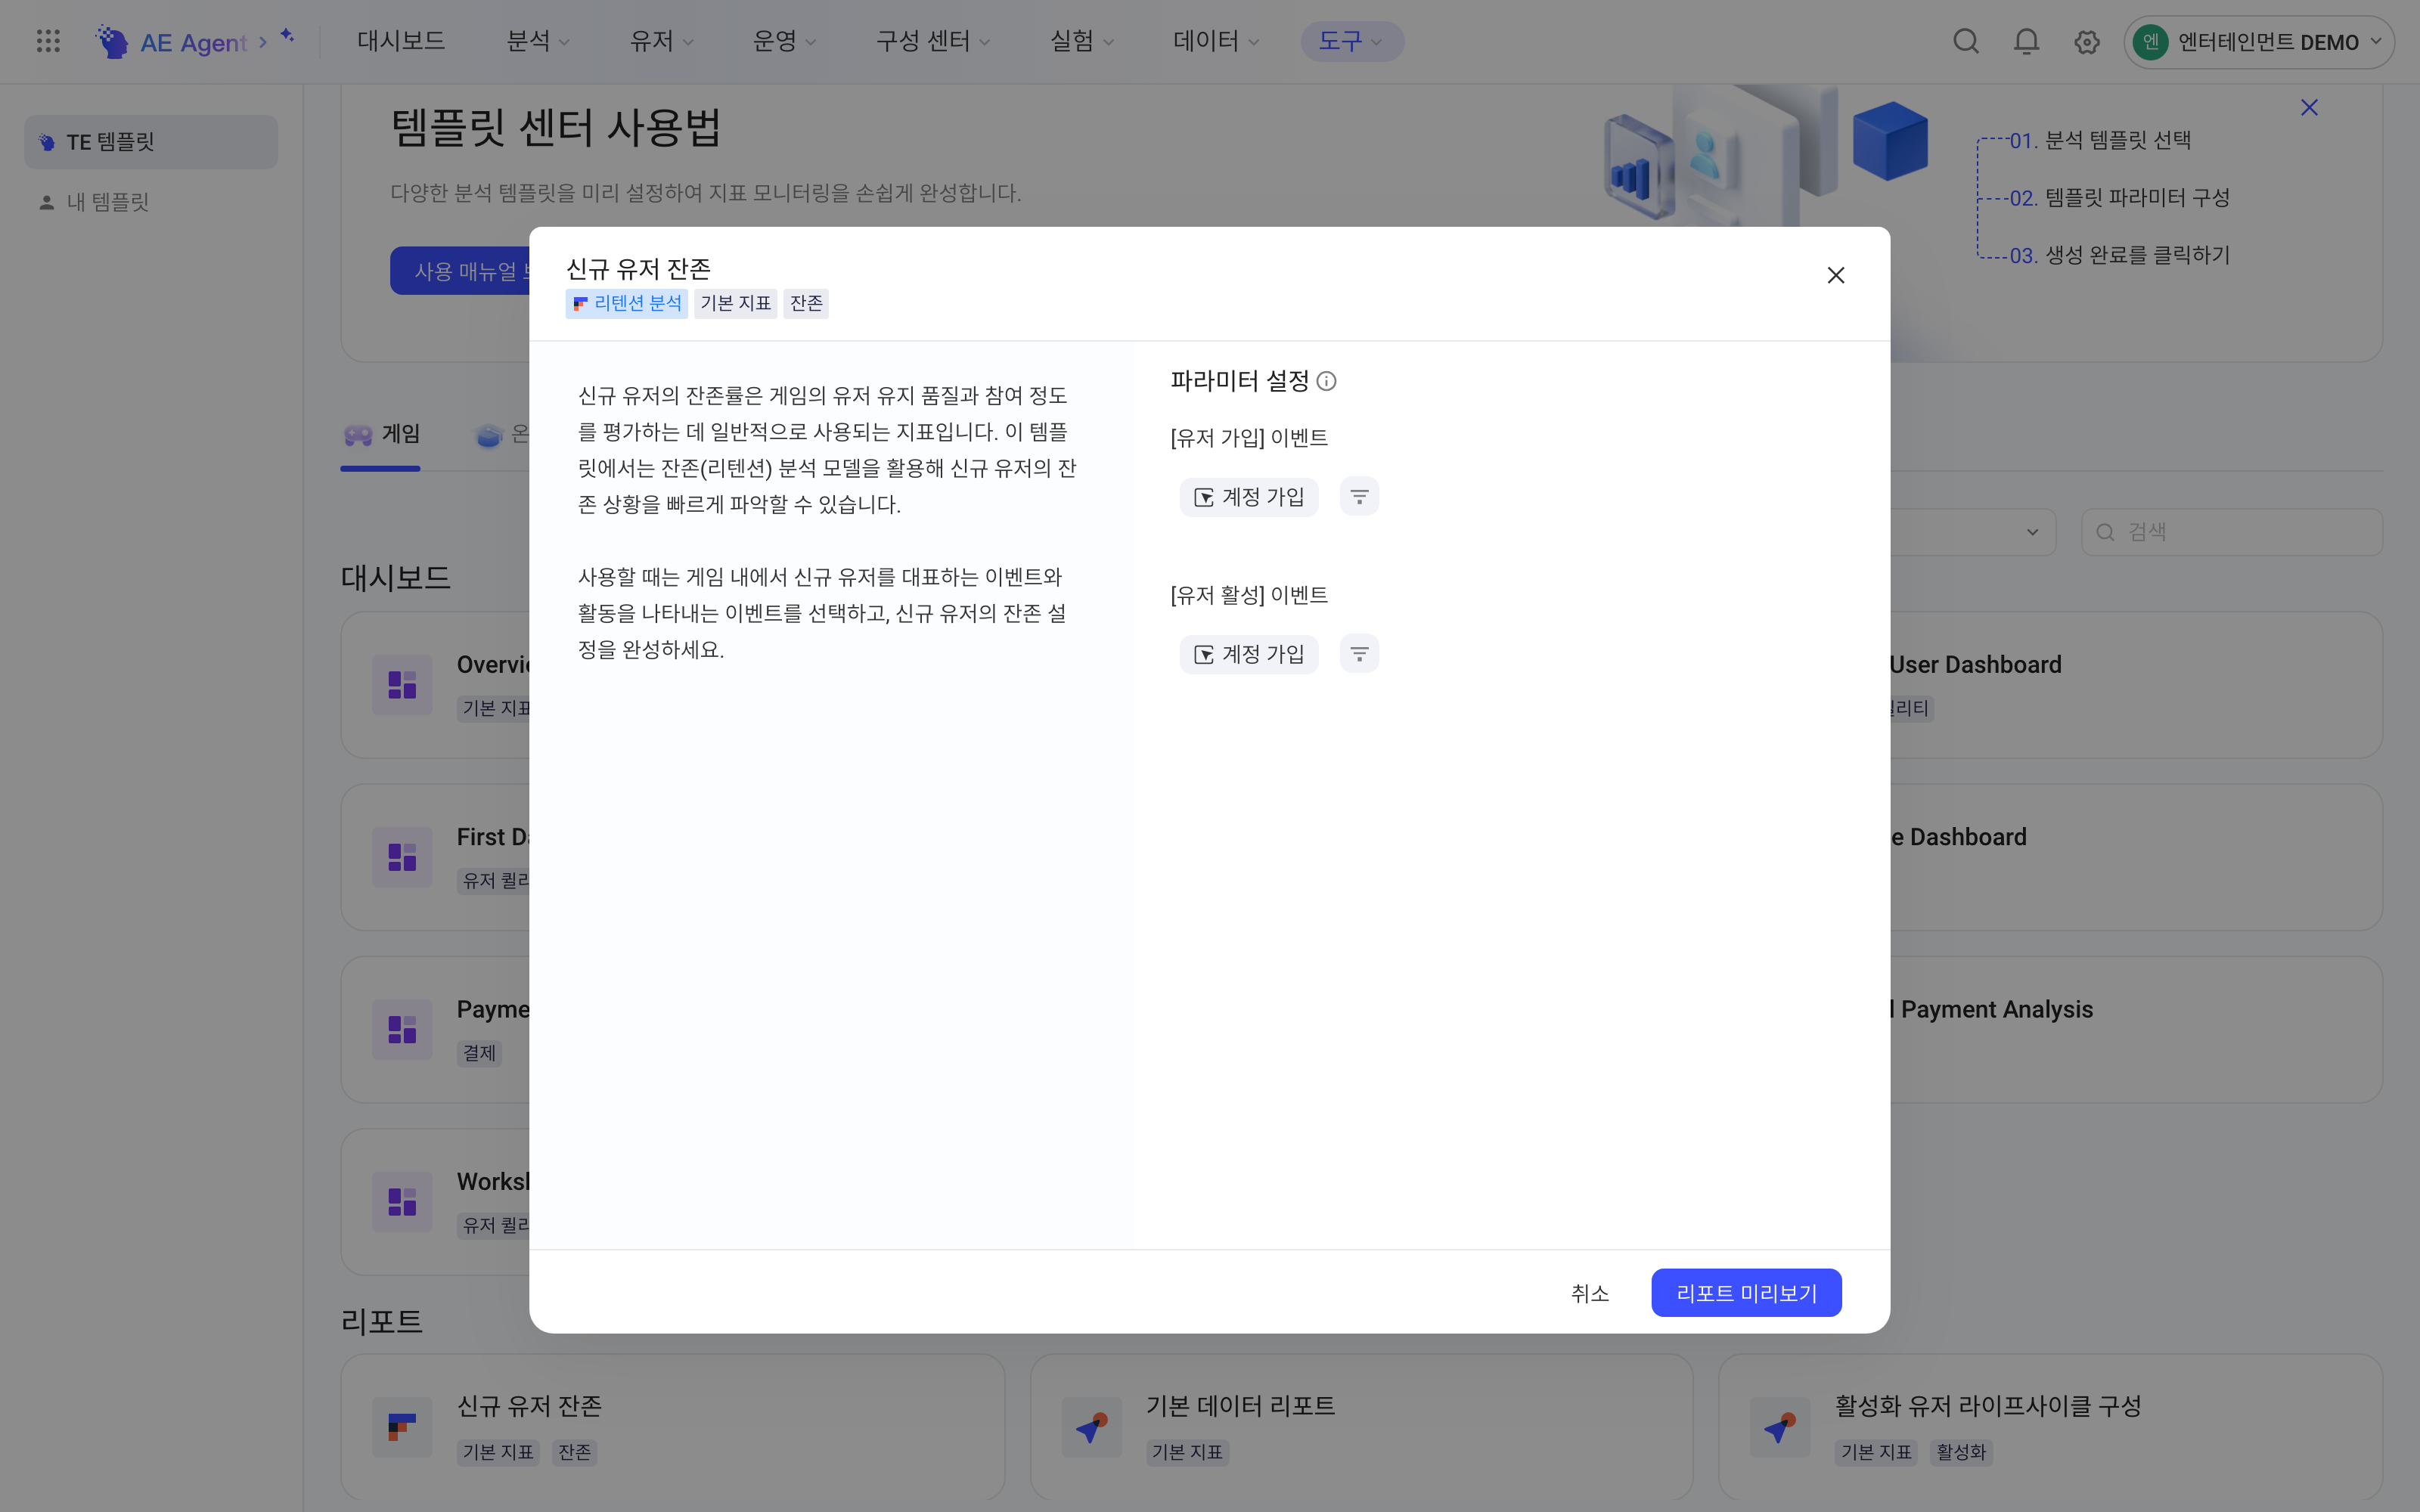Click the 리텐션 분석 tag
This screenshot has width=2420, height=1512.
click(x=626, y=304)
